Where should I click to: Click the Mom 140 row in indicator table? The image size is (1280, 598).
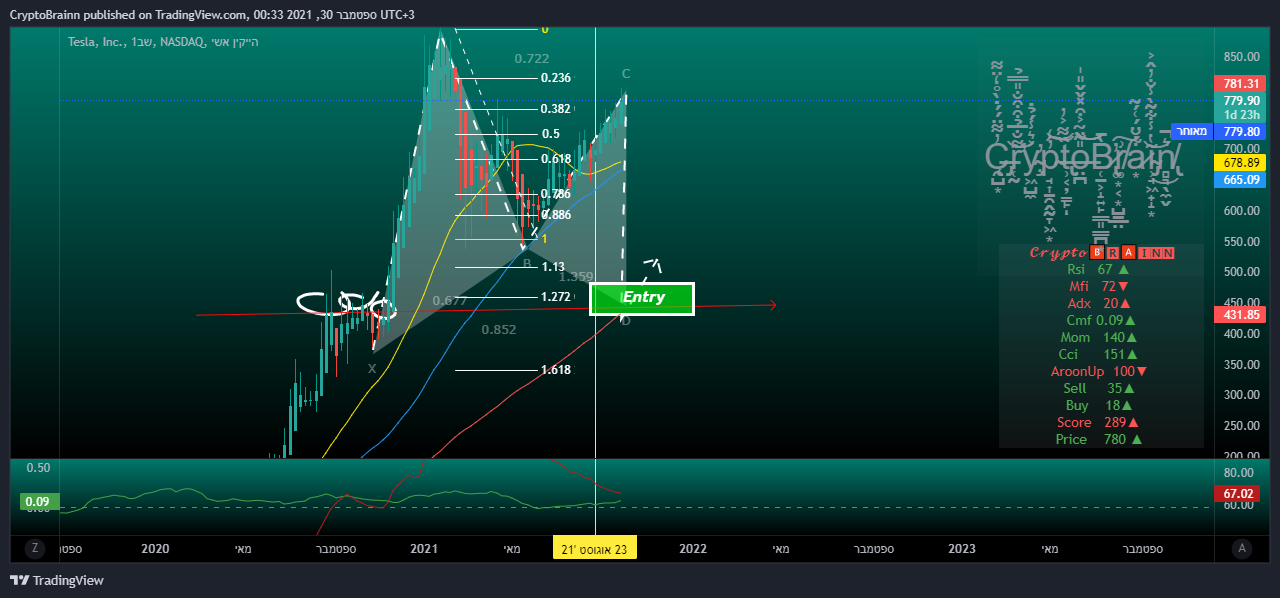point(1098,337)
